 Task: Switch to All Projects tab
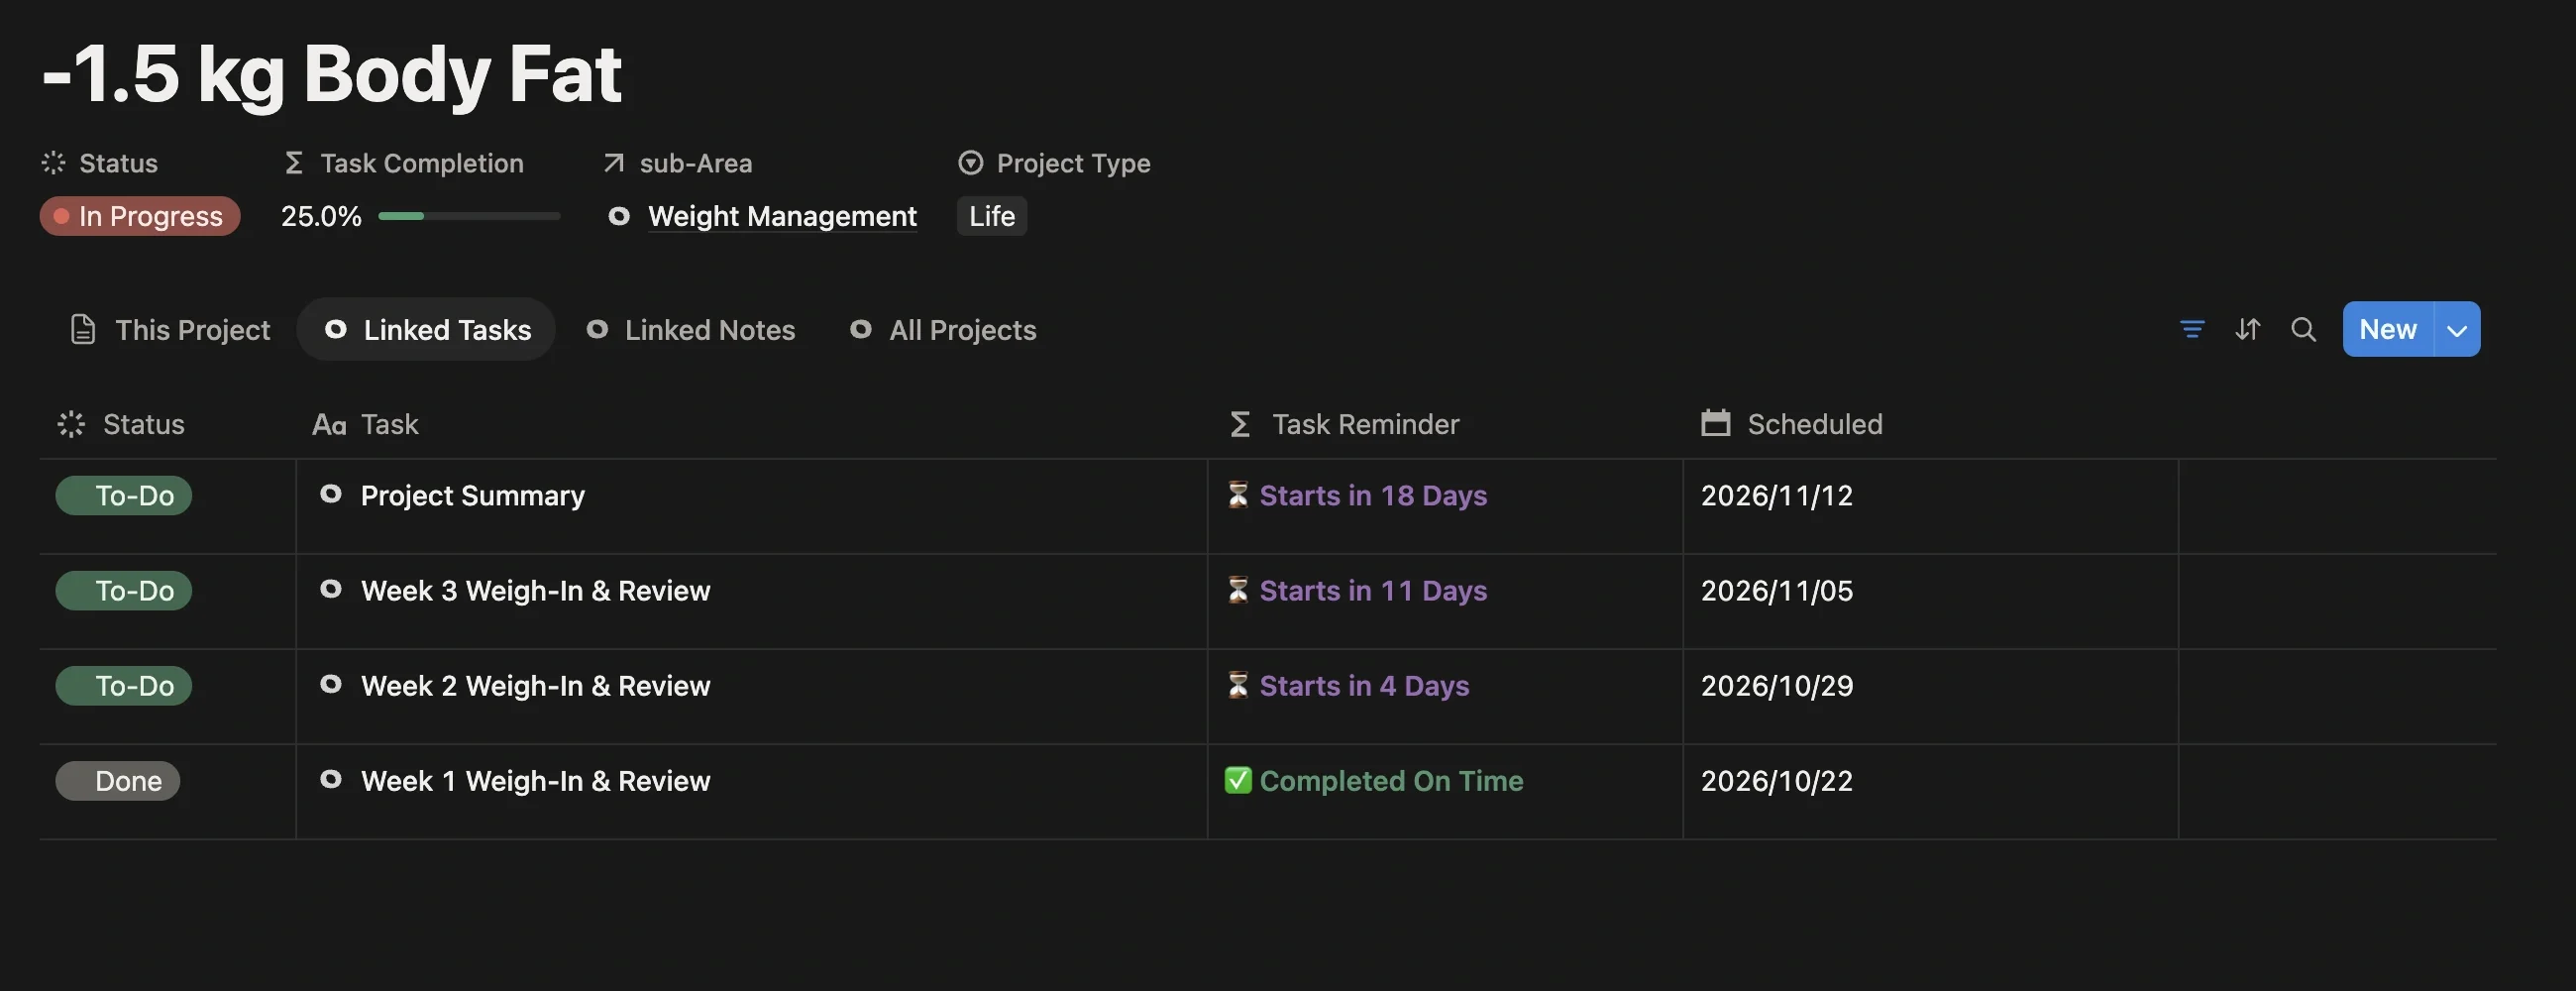pos(943,329)
